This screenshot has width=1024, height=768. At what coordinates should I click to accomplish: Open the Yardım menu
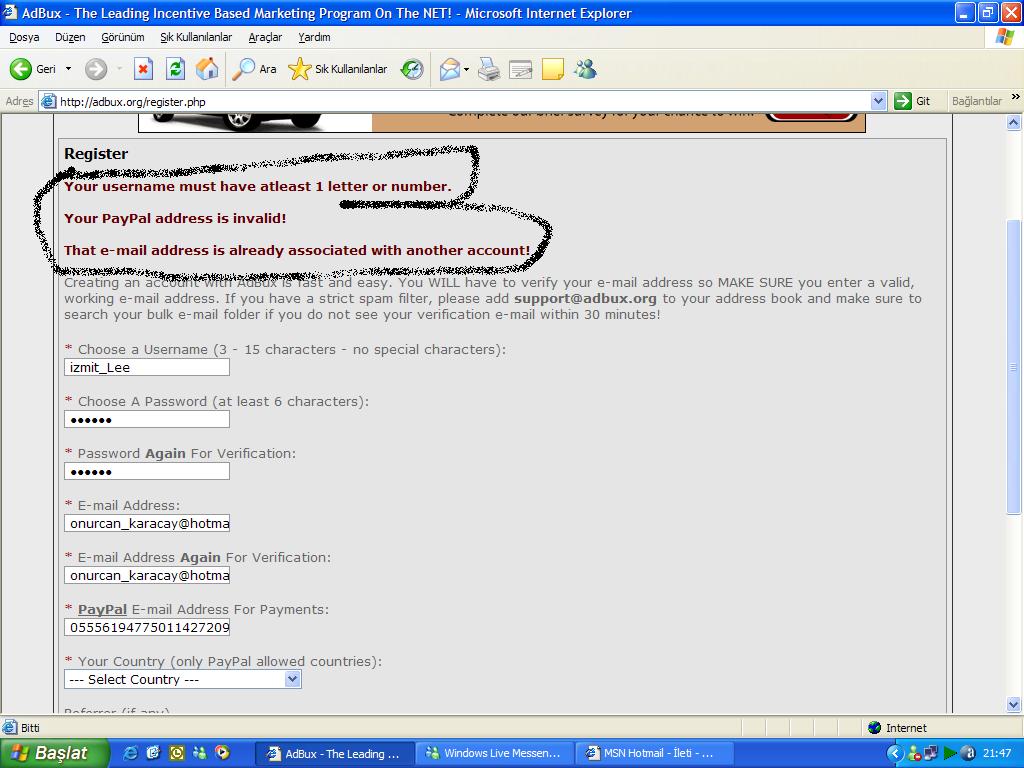coord(314,37)
